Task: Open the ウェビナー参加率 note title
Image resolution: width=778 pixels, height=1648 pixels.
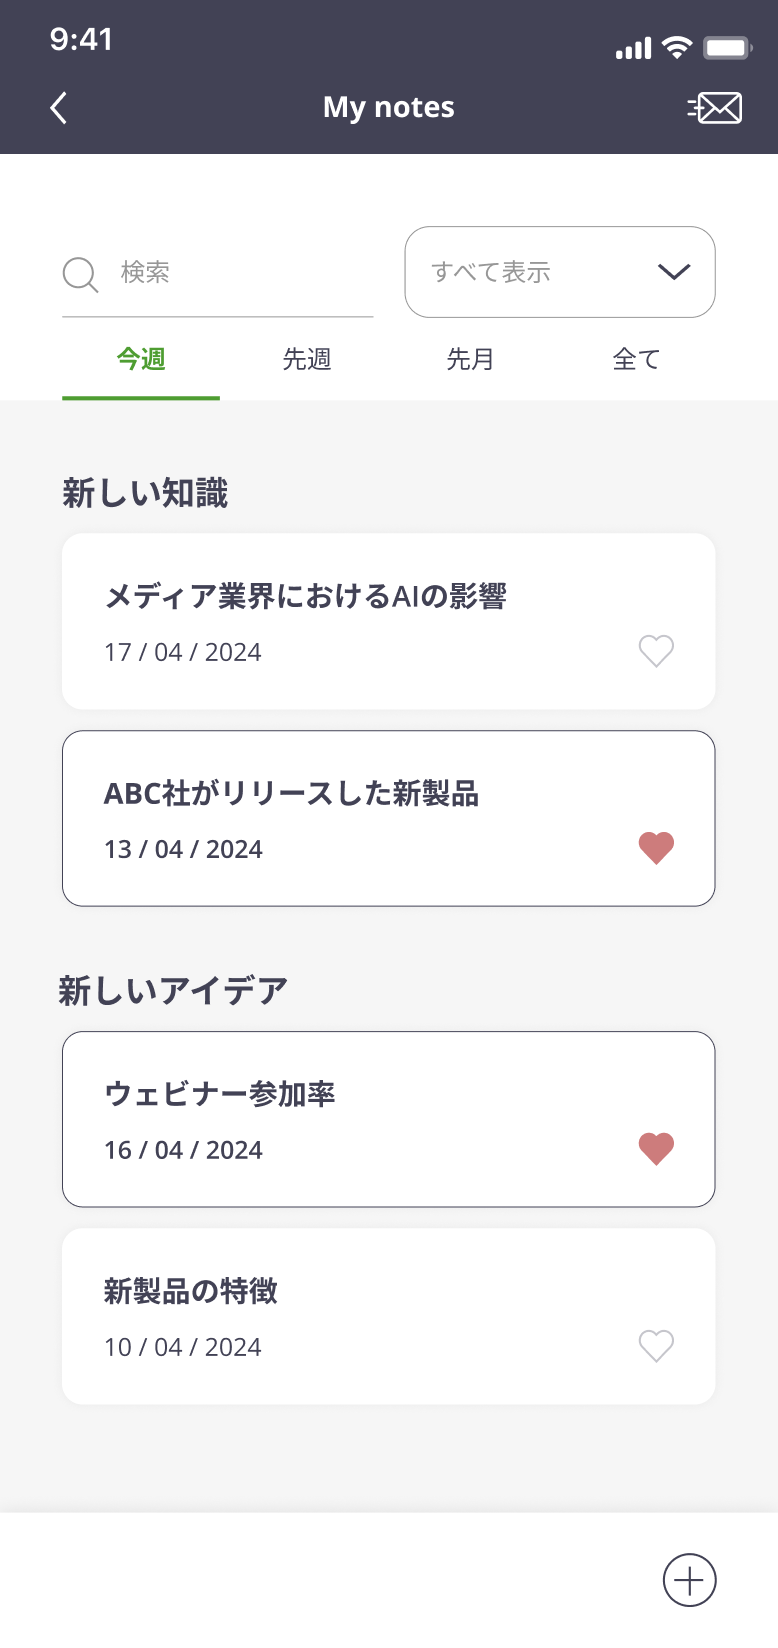Action: coord(219,1094)
